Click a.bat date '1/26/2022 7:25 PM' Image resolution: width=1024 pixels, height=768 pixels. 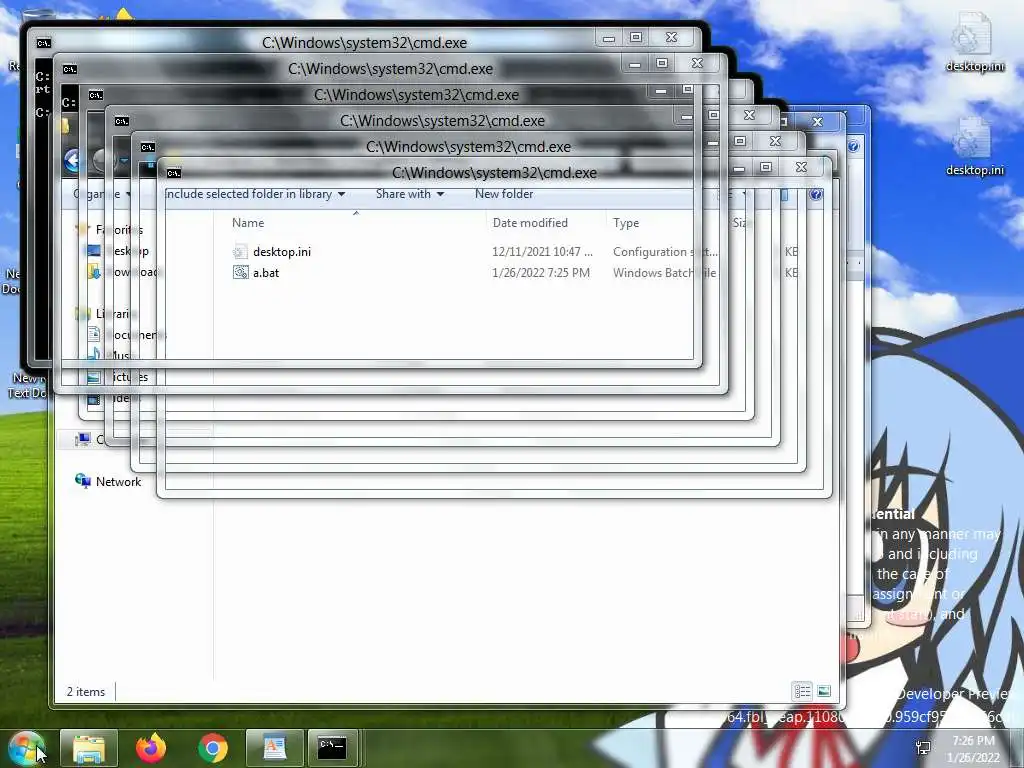[x=541, y=273]
